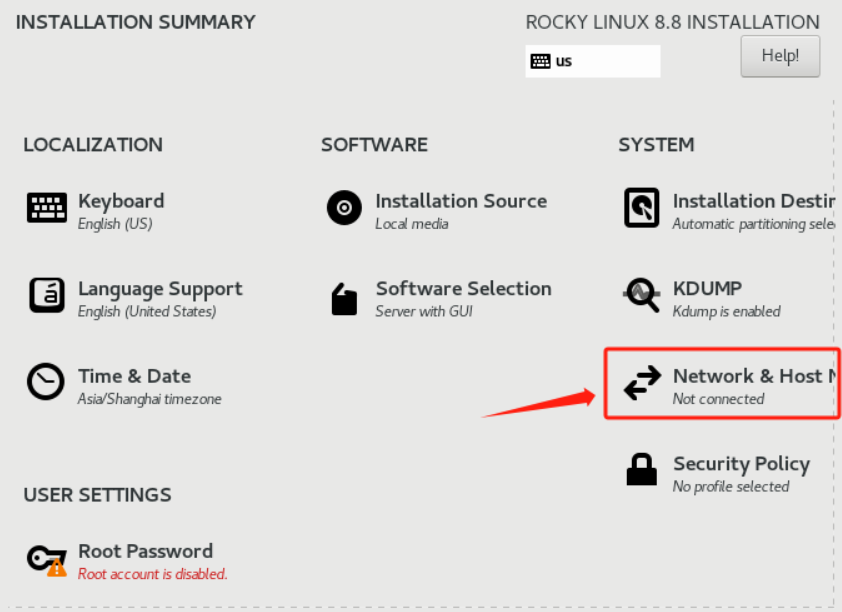Click the Language Support icon
Image resolution: width=842 pixels, height=612 pixels.
(47, 296)
